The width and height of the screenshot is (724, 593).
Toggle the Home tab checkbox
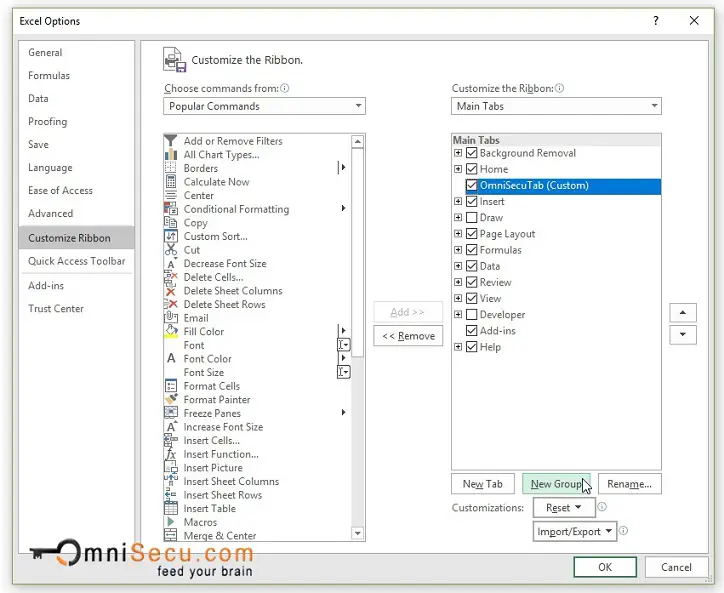tap(471, 169)
